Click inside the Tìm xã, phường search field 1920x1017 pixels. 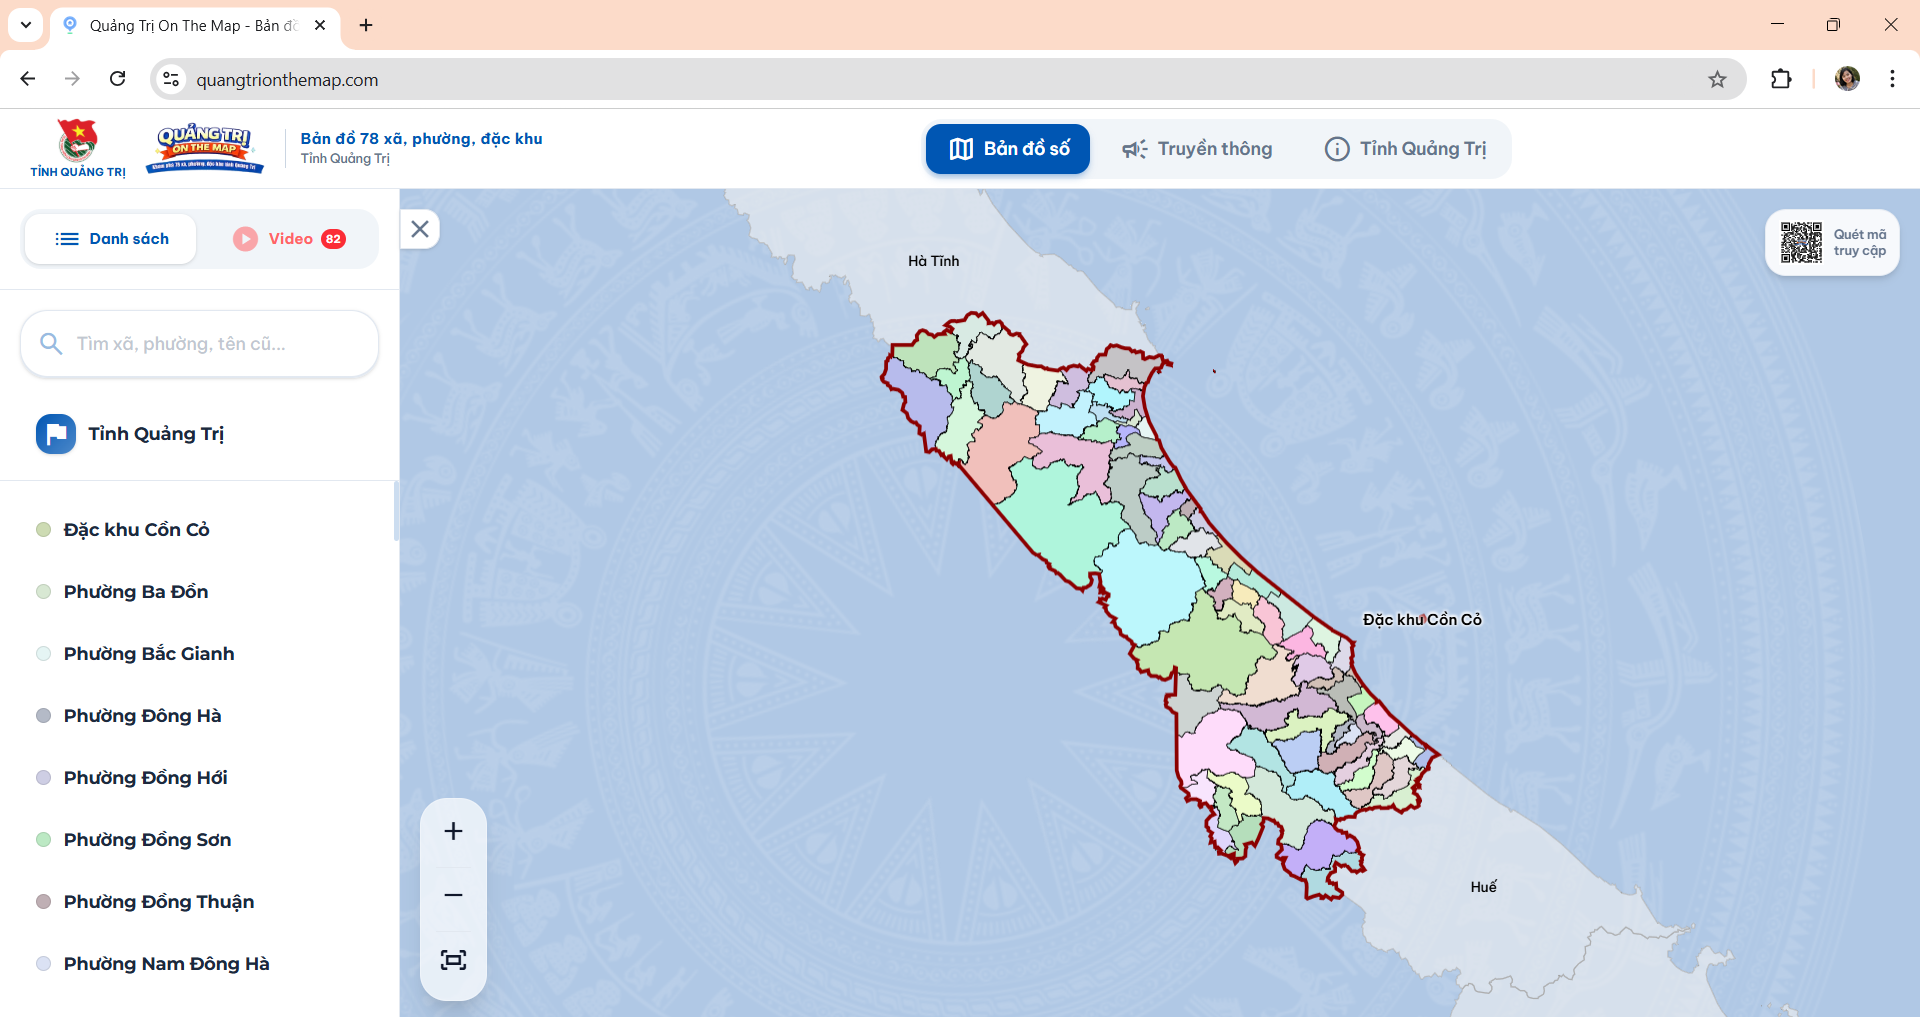point(200,343)
